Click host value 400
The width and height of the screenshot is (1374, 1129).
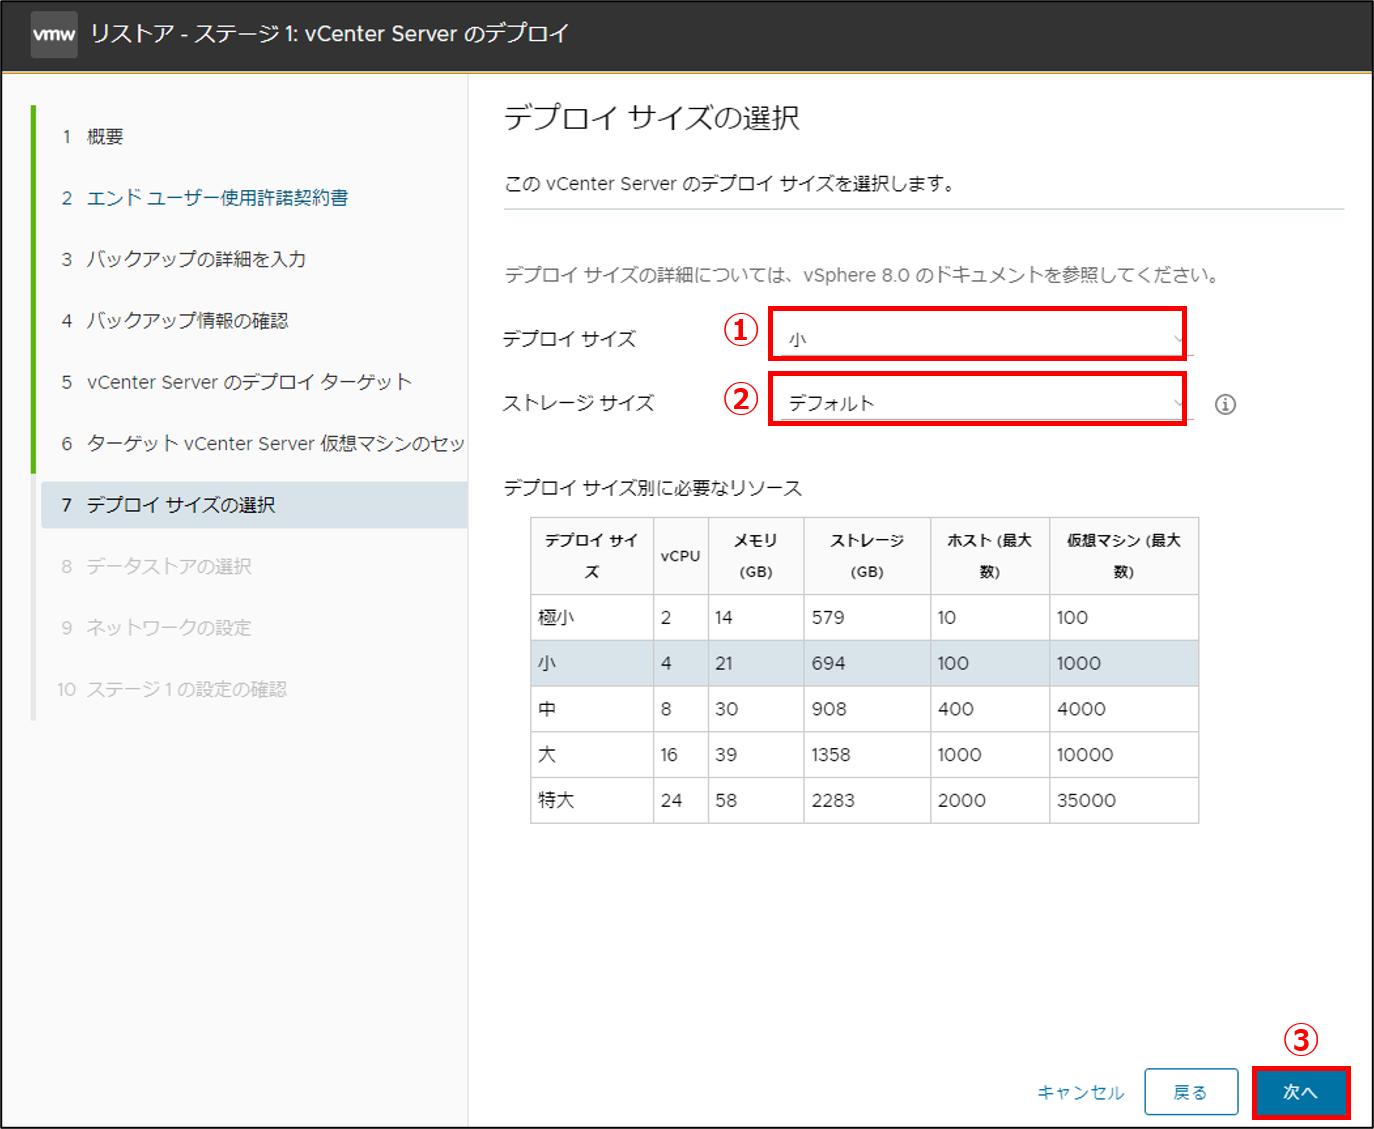pos(955,709)
